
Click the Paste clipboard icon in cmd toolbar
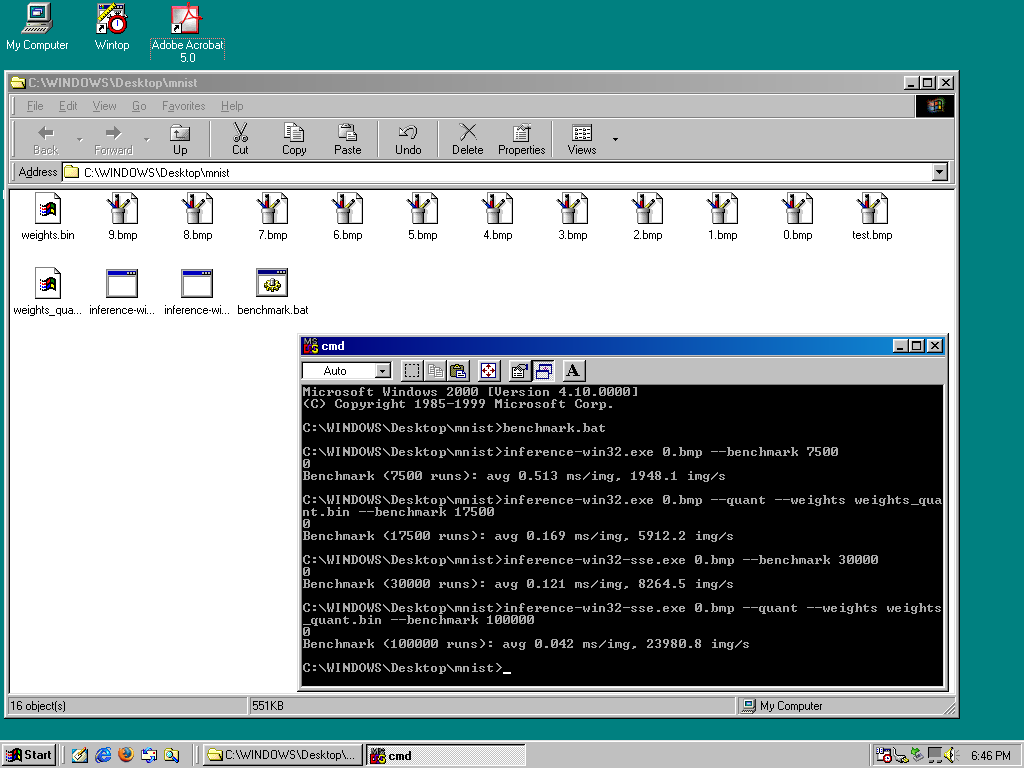click(x=458, y=371)
